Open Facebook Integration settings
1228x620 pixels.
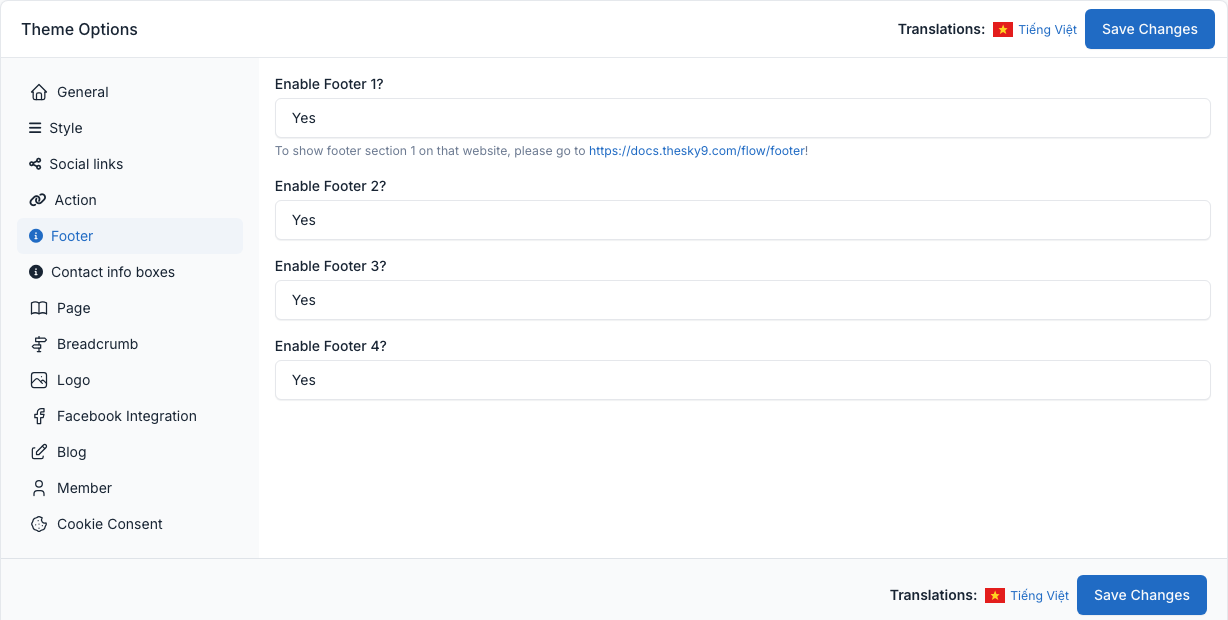tap(130, 416)
